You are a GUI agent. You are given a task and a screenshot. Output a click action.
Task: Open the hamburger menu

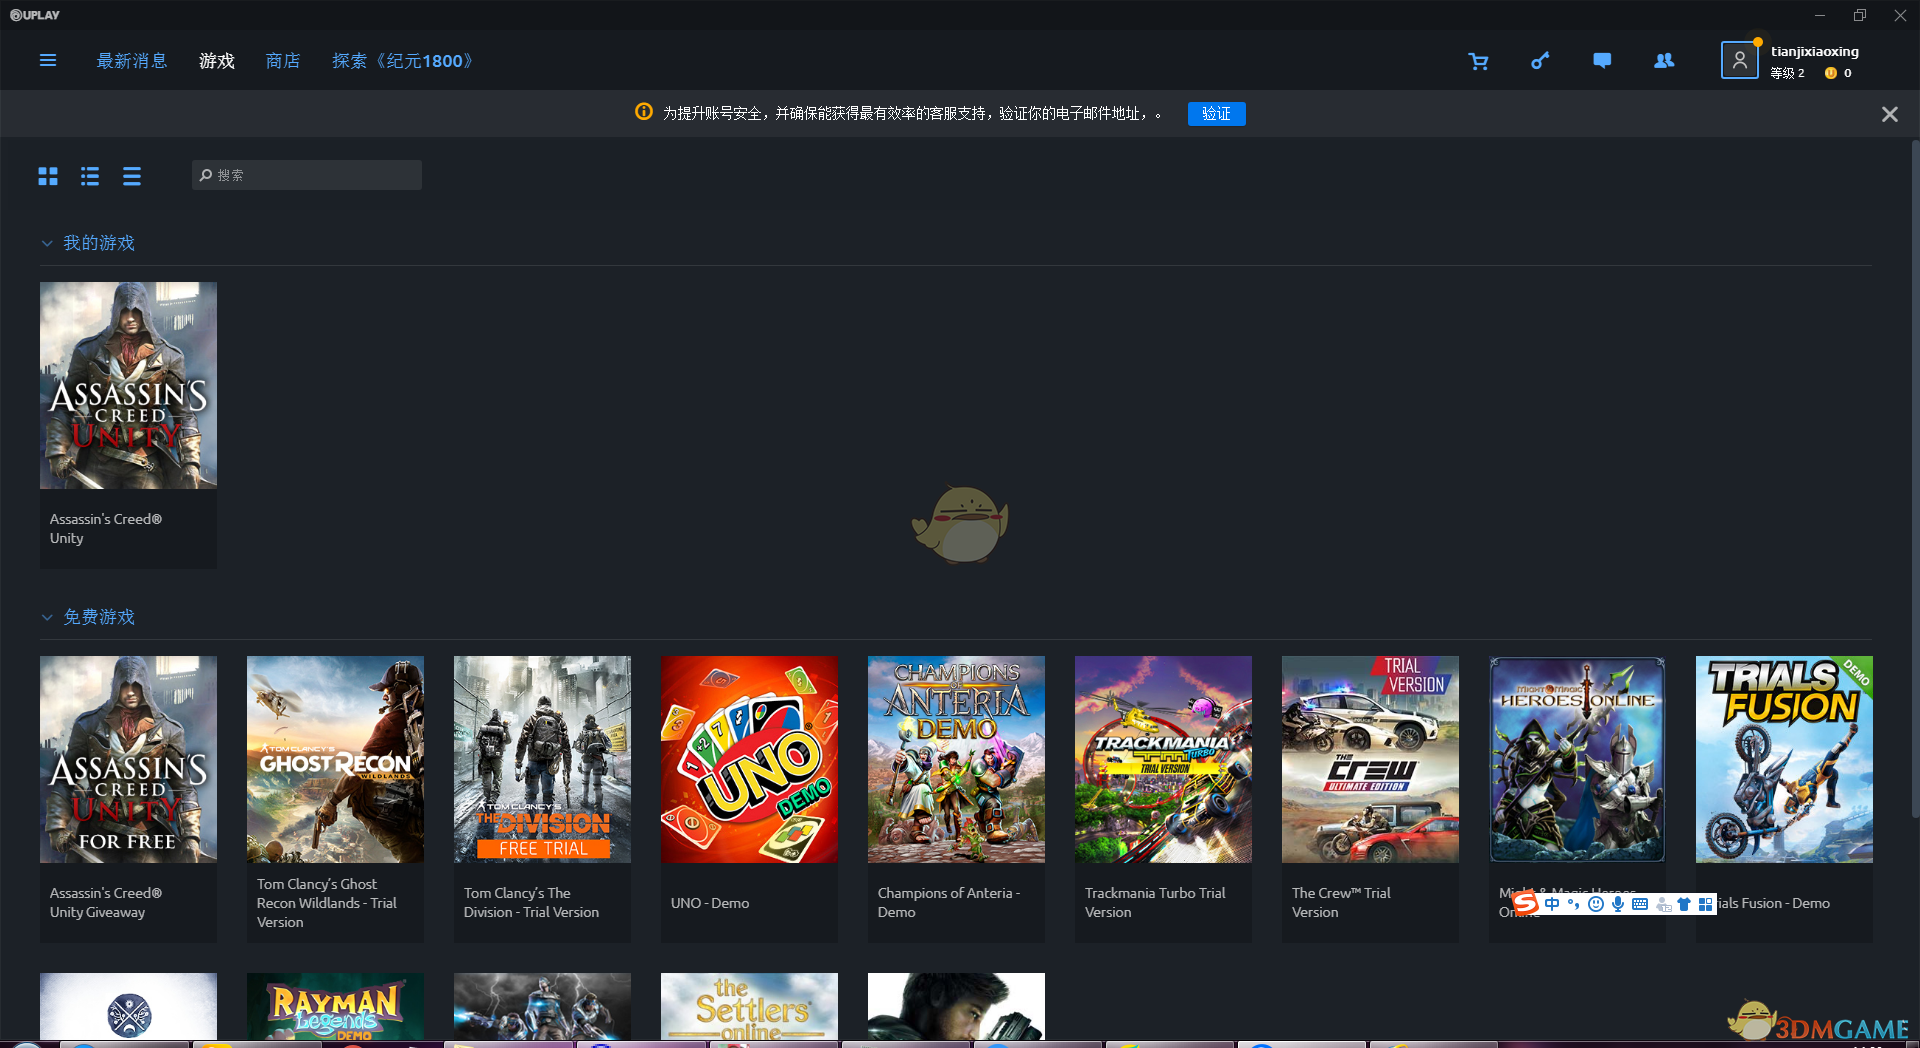point(47,61)
